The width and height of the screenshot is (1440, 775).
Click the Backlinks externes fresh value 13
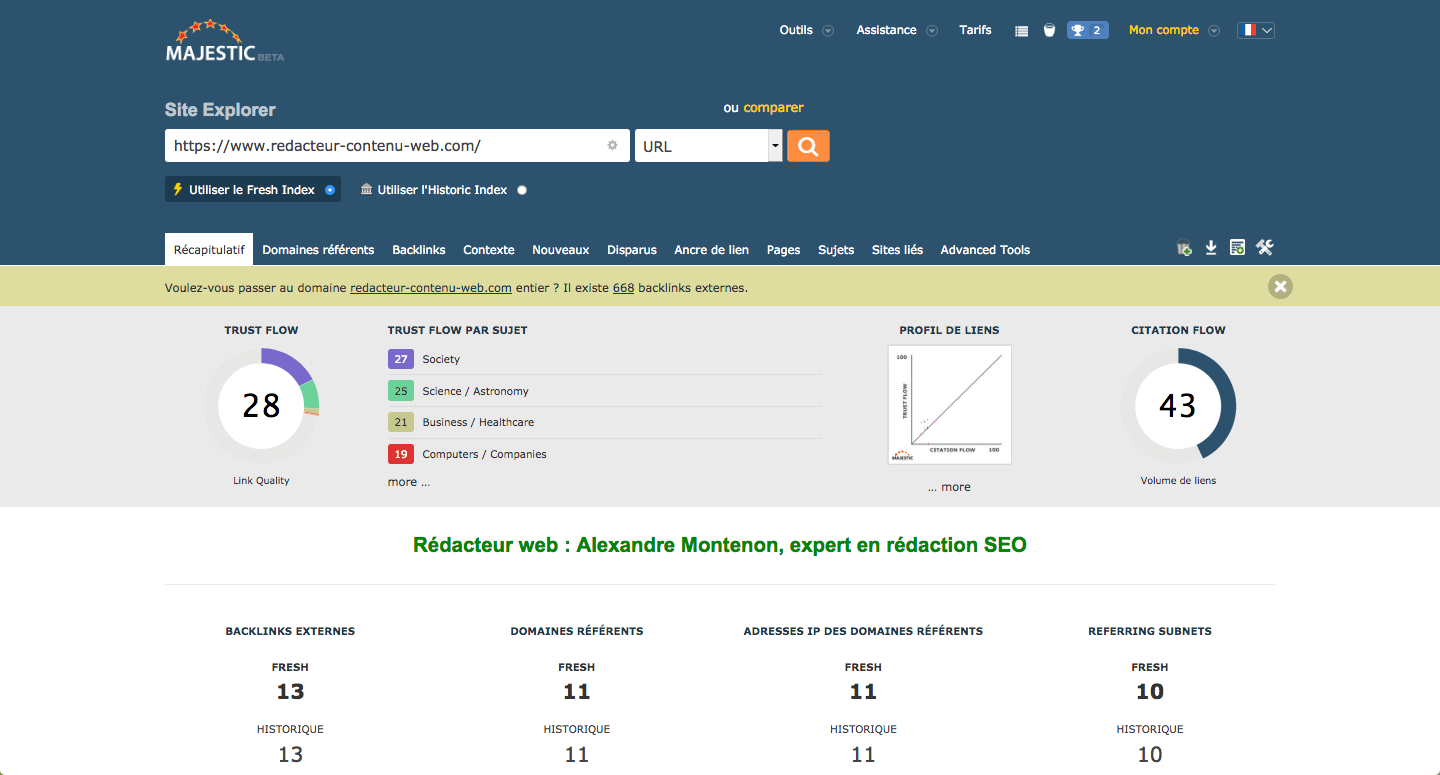coord(290,691)
